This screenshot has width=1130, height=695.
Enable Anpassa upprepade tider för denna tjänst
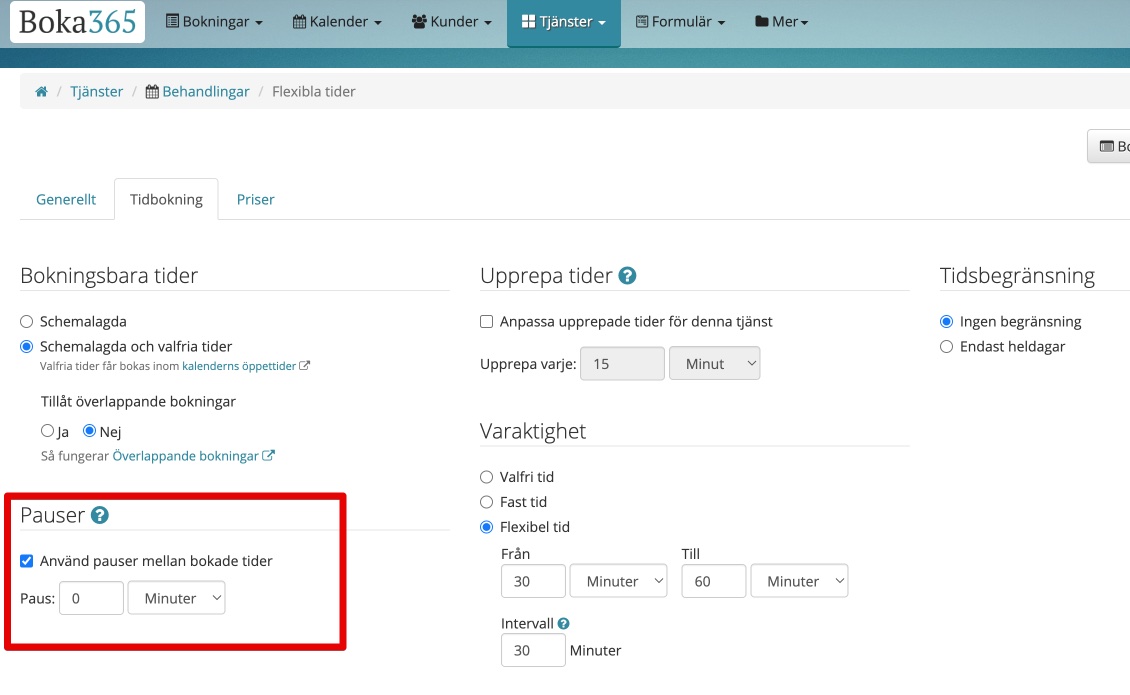click(487, 322)
